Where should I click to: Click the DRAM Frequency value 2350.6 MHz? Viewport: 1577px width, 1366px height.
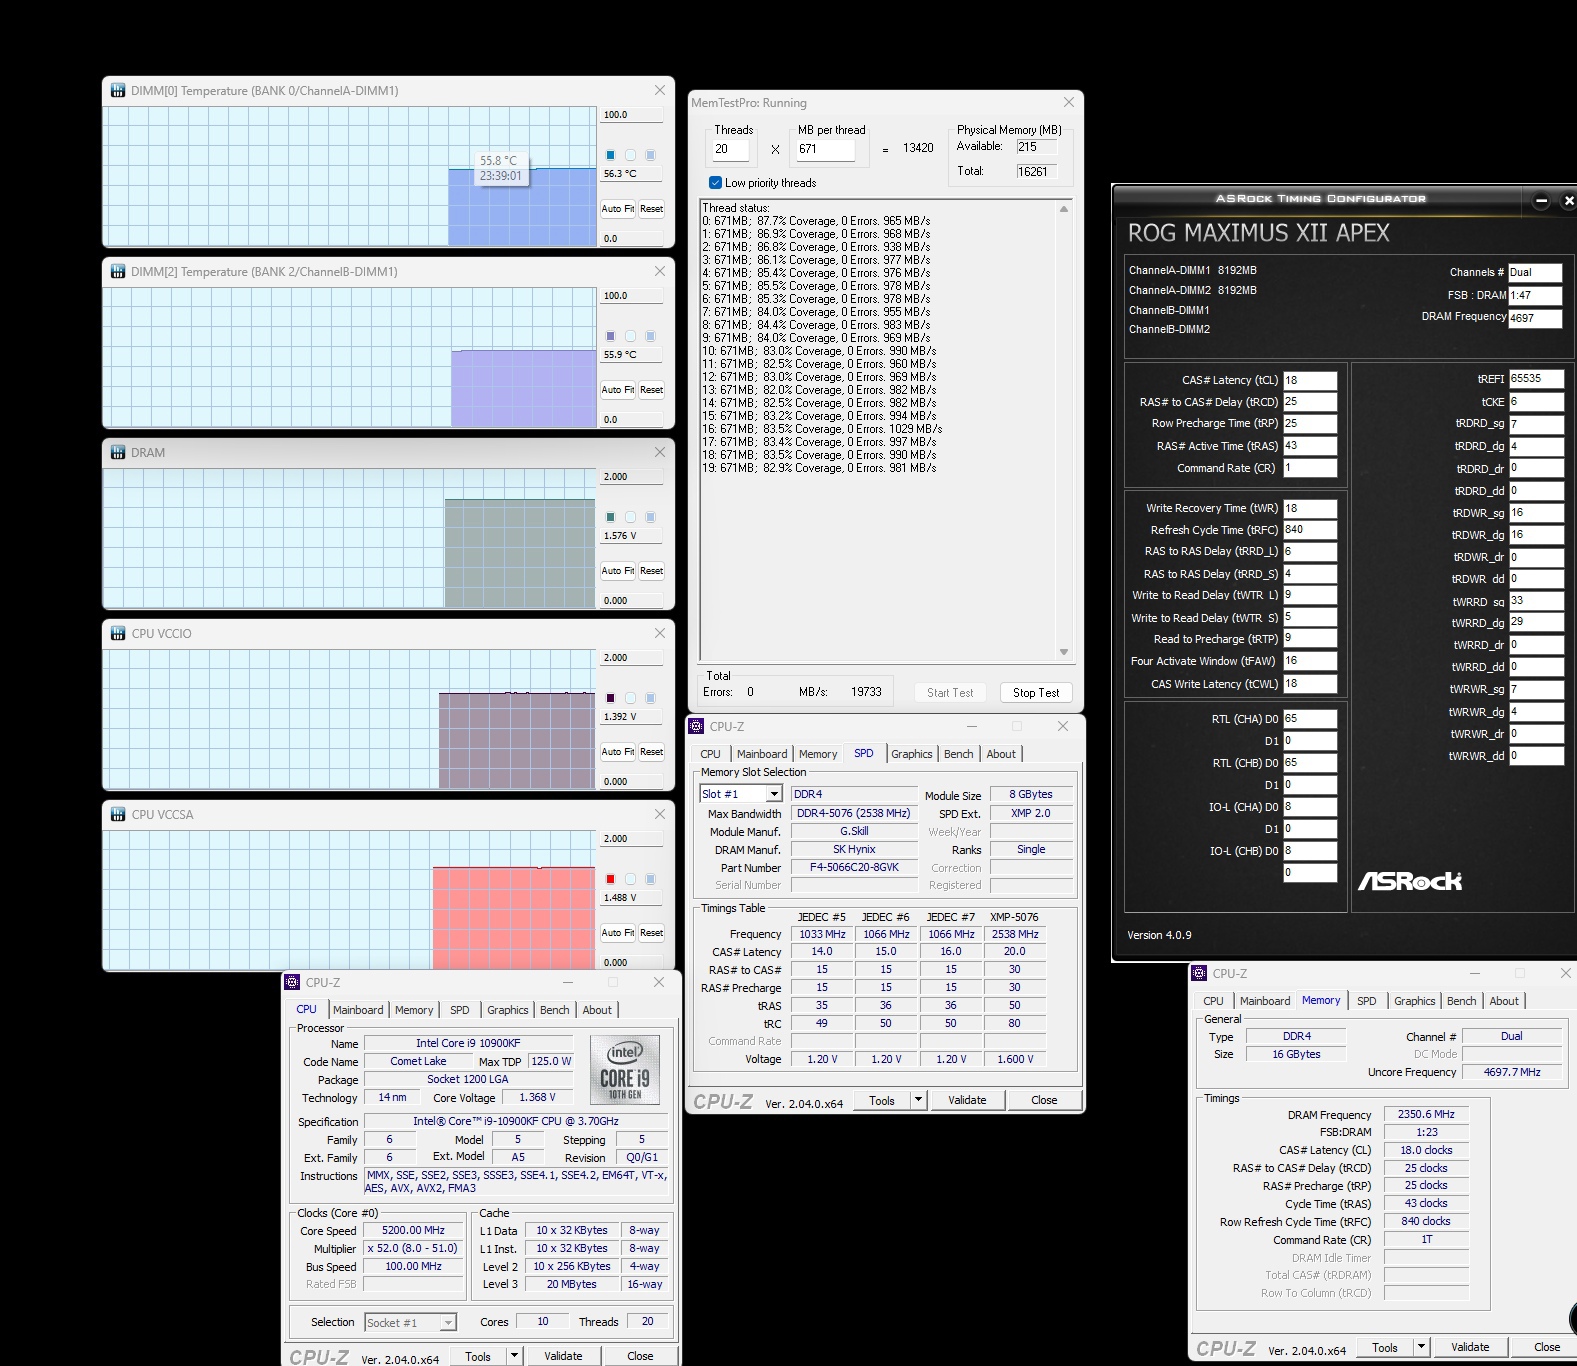point(1426,1114)
